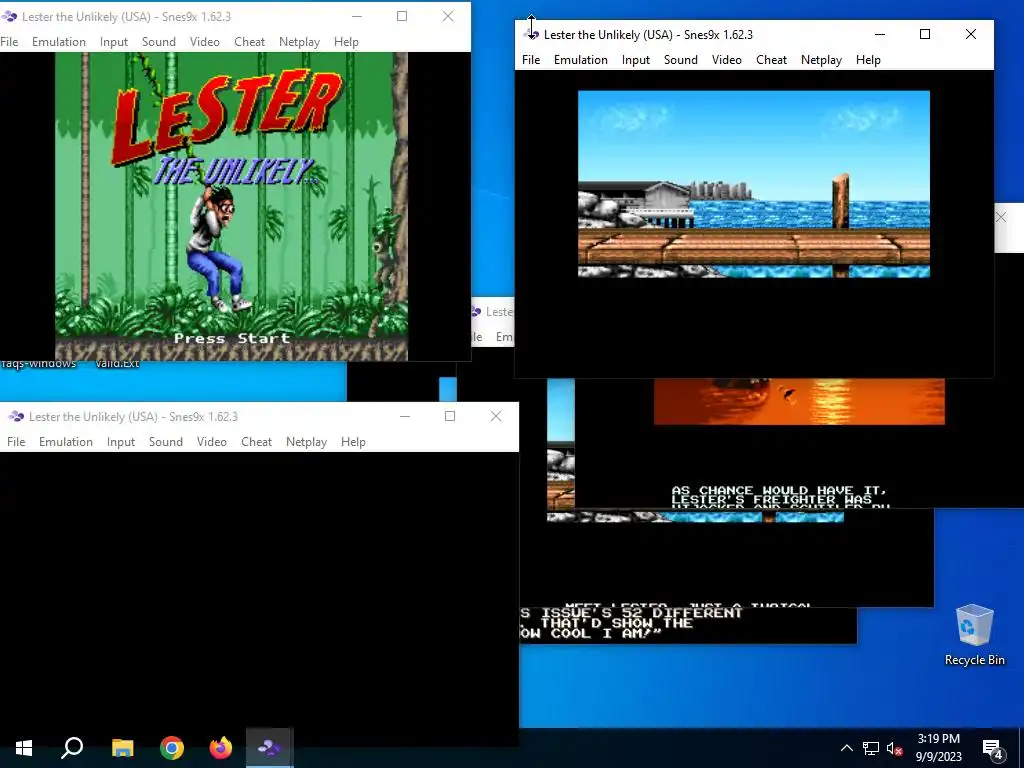Open File menu in bottom-left Snes9x window

click(16, 442)
